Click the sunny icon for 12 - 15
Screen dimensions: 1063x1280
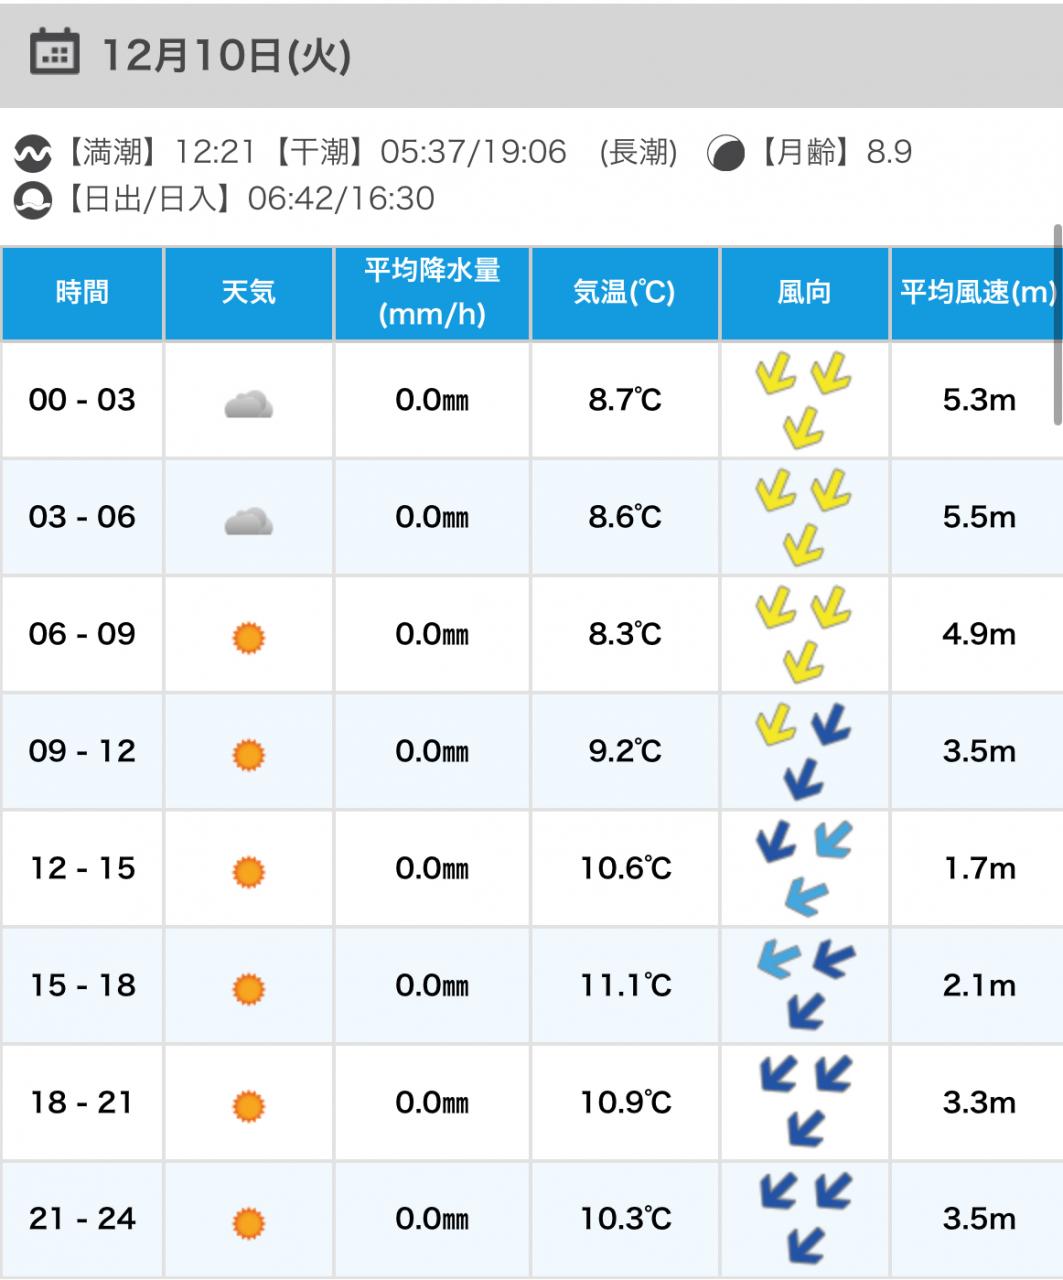(x=248, y=870)
